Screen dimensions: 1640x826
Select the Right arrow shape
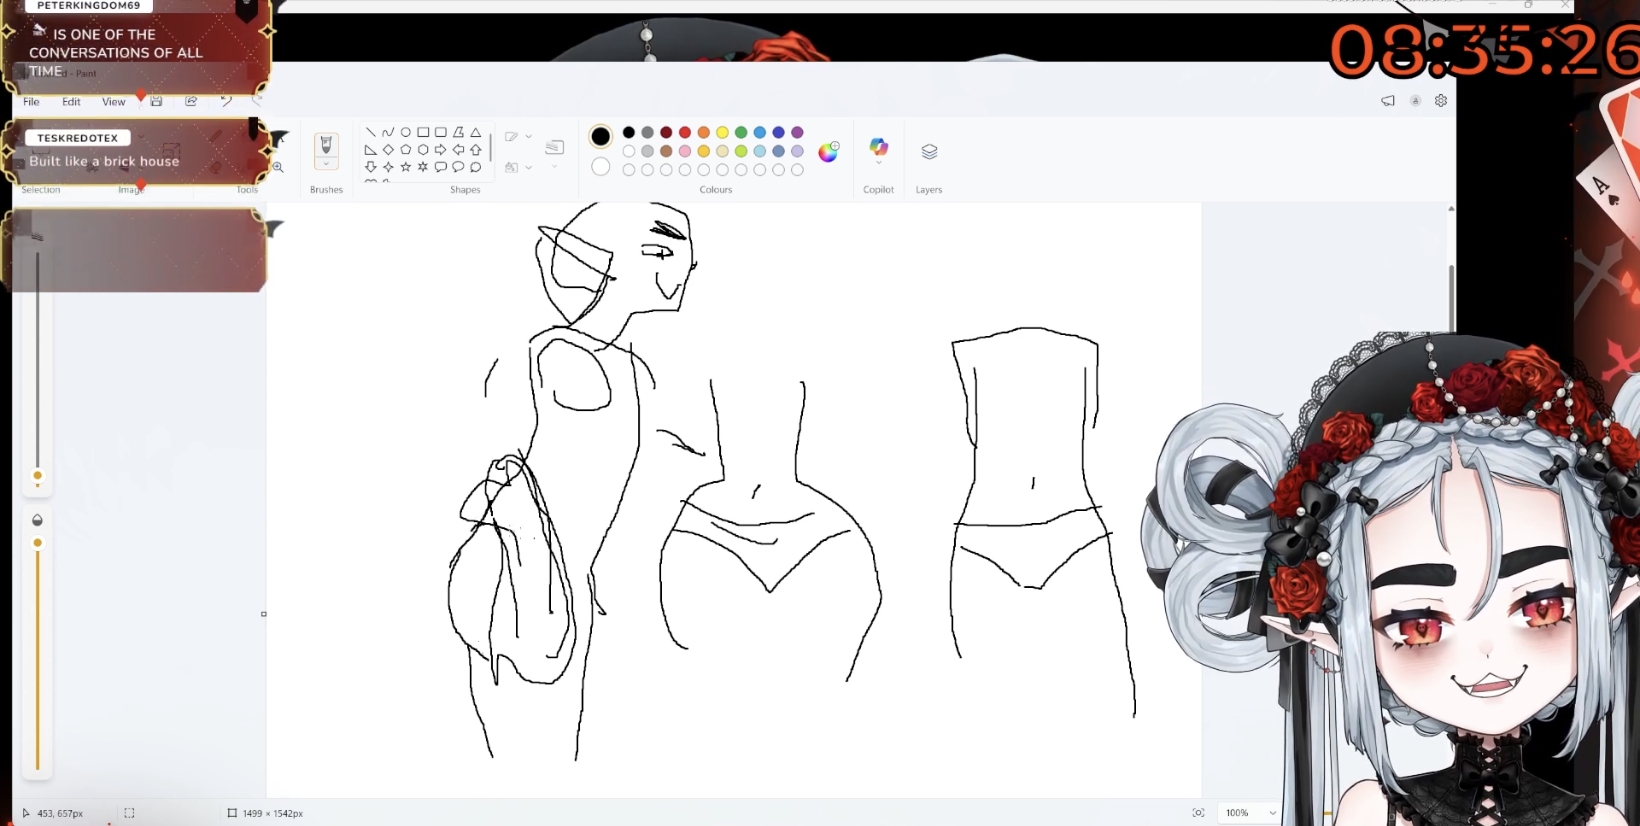coord(441,150)
